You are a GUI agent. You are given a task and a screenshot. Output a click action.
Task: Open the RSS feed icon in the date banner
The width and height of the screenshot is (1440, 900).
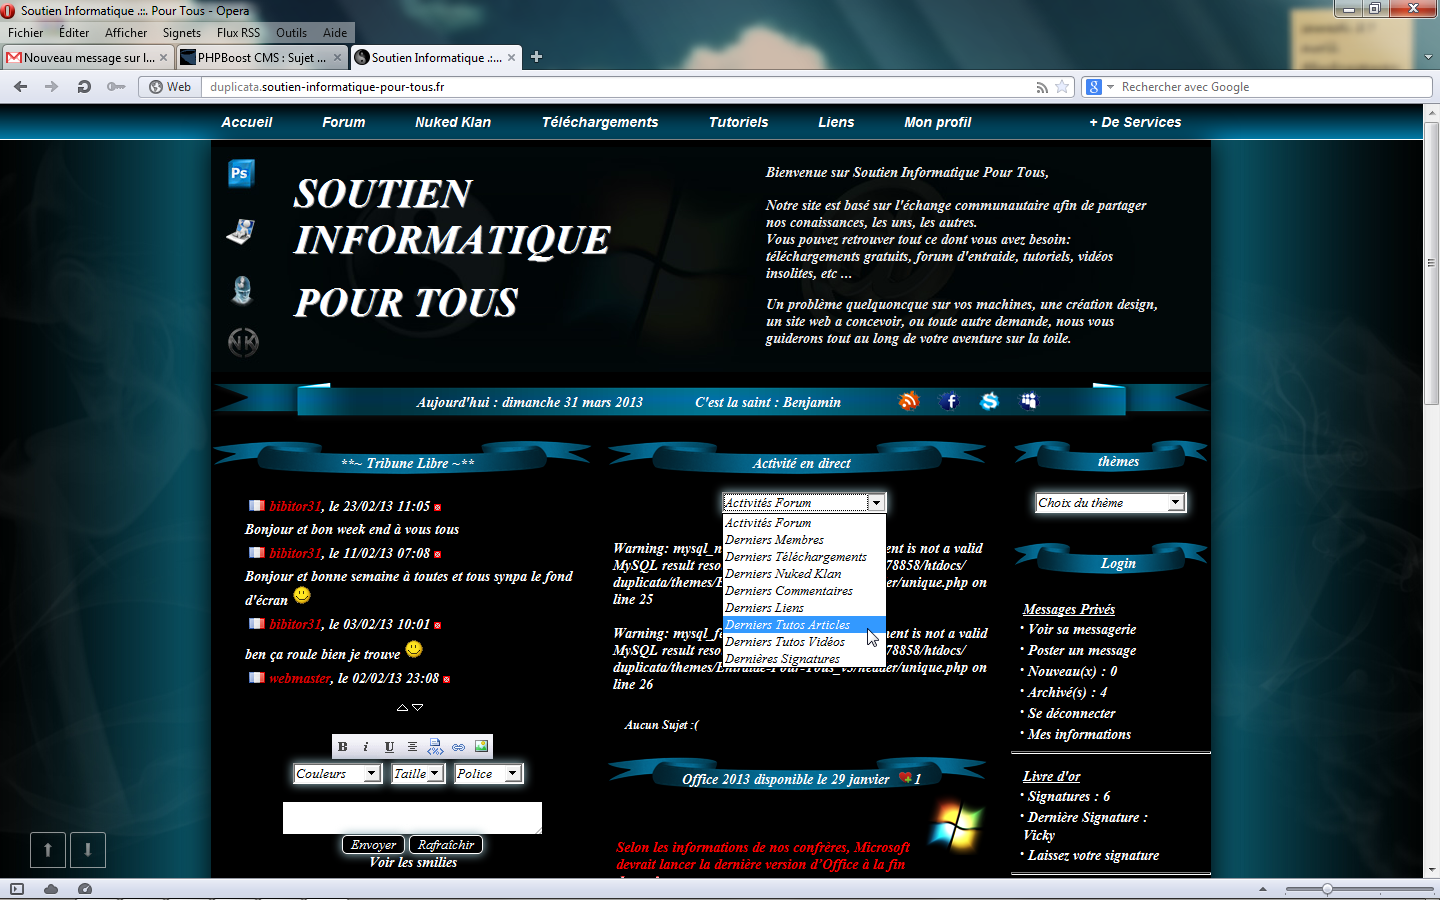pyautogui.click(x=908, y=401)
